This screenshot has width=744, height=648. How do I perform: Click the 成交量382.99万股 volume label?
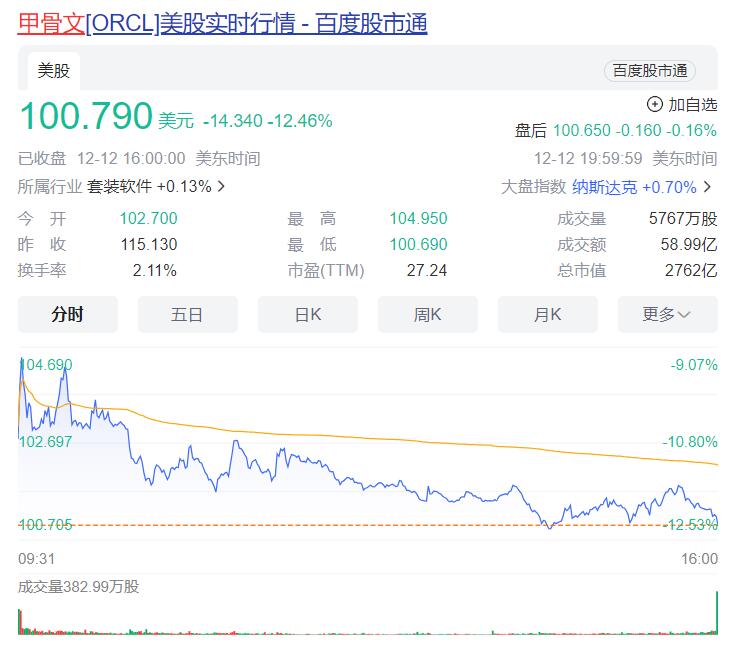78,587
